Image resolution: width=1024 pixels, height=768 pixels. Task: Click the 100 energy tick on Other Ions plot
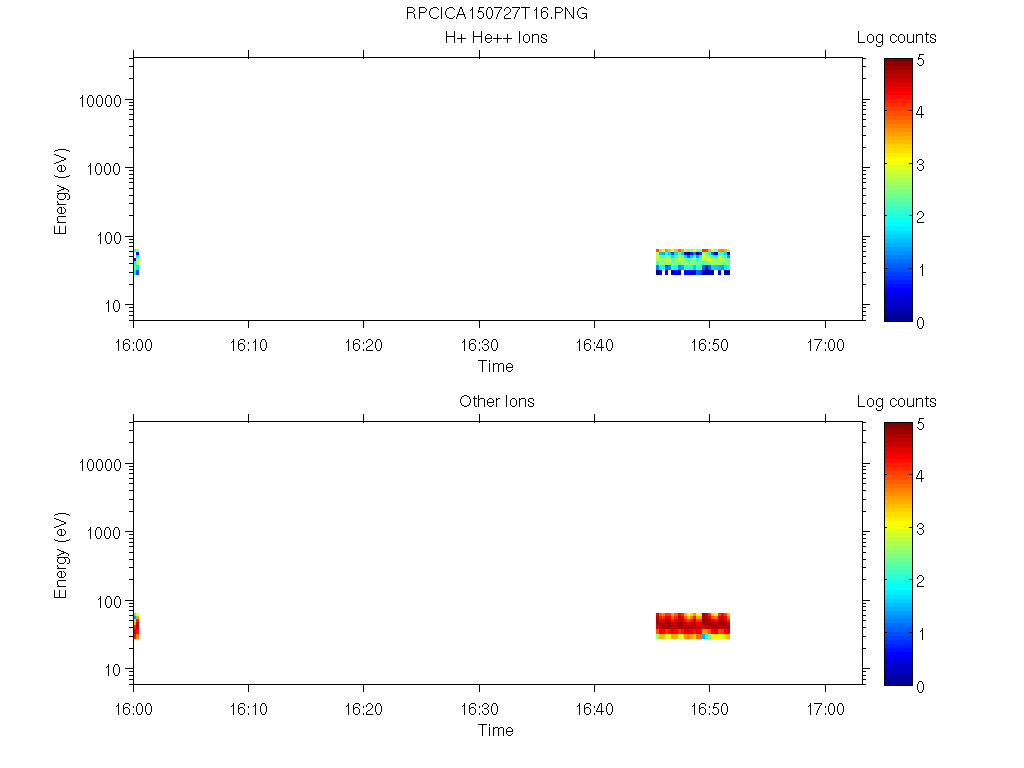pos(108,601)
